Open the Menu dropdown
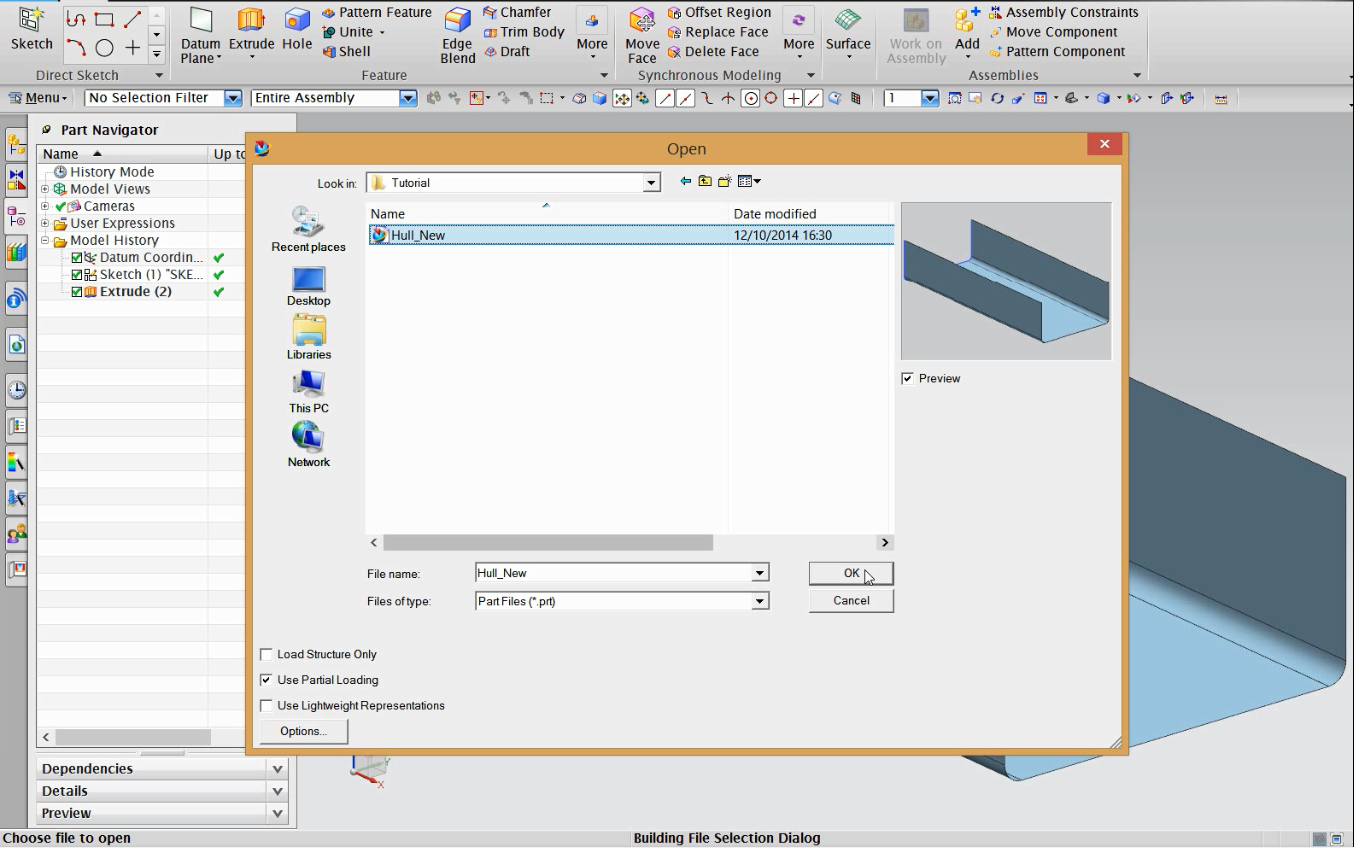The width and height of the screenshot is (1354, 848). pos(40,98)
